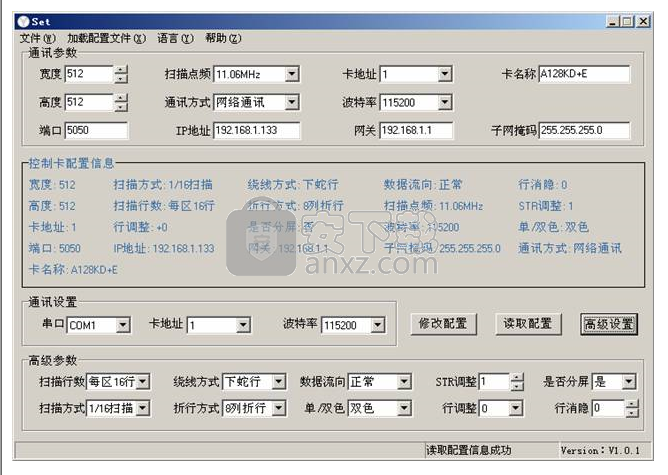Click the 宽度 input field showing 512
668x475 pixels.
pos(89,74)
